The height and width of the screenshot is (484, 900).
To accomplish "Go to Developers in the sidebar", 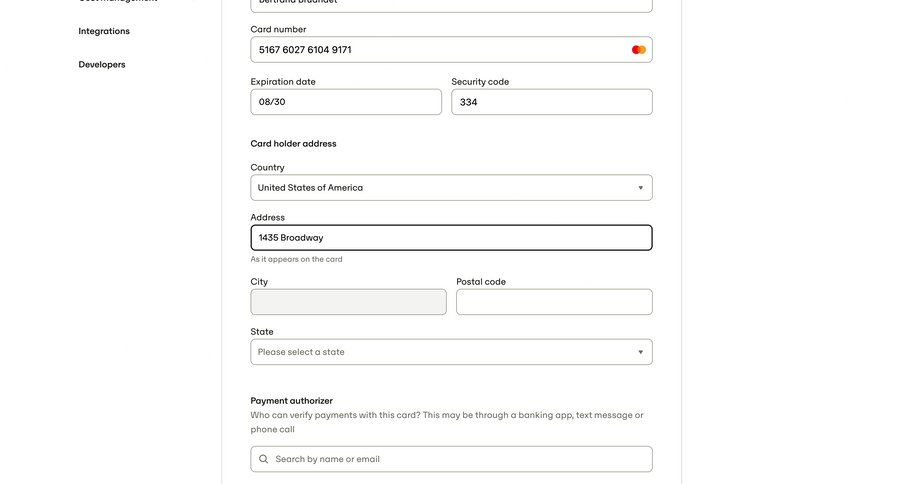I will tap(102, 65).
